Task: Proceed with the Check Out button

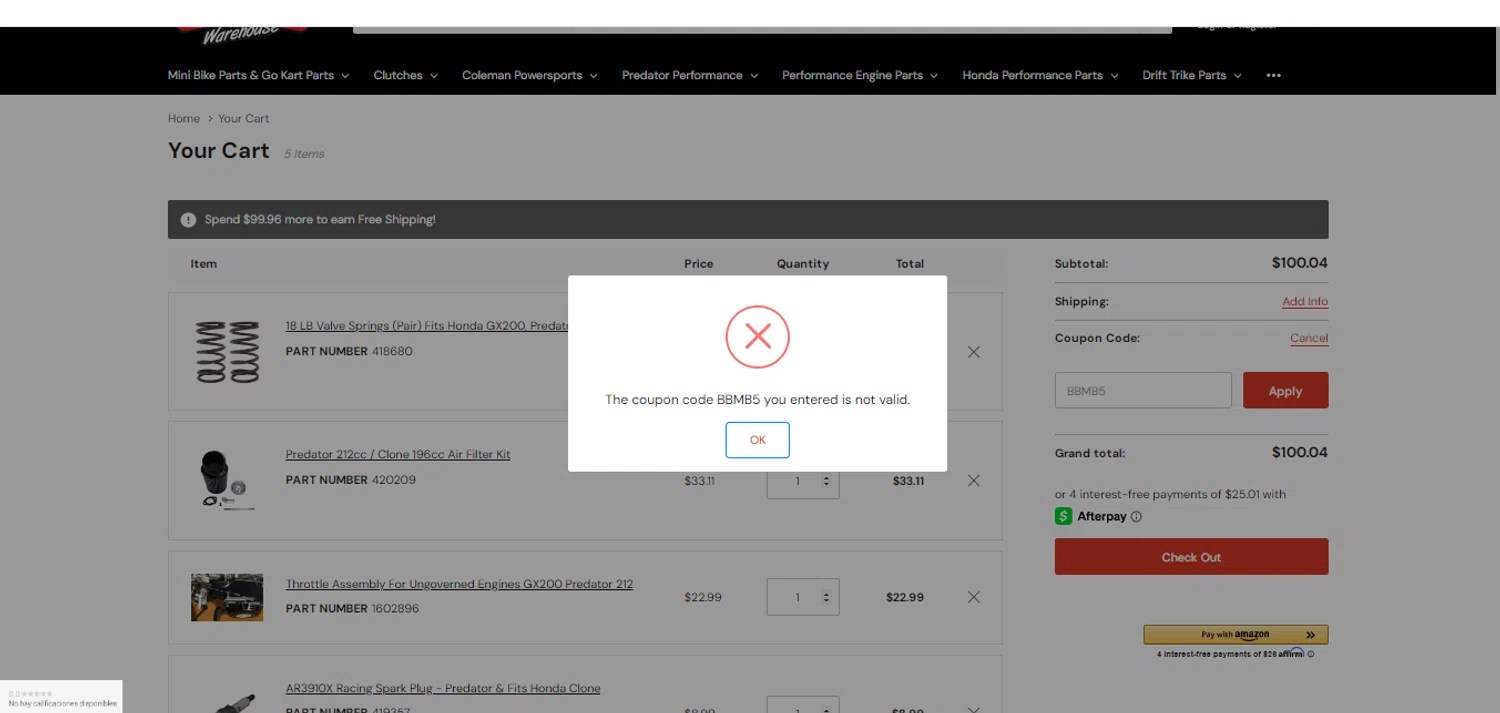Action: point(1191,557)
